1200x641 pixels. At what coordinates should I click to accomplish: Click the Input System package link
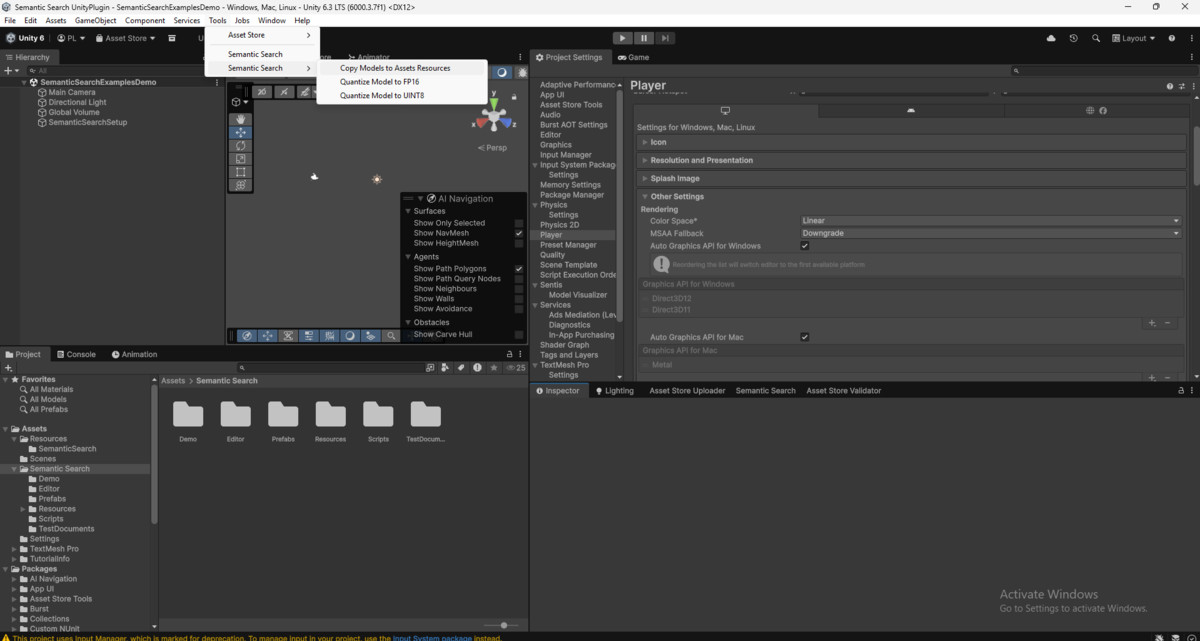(x=432, y=638)
